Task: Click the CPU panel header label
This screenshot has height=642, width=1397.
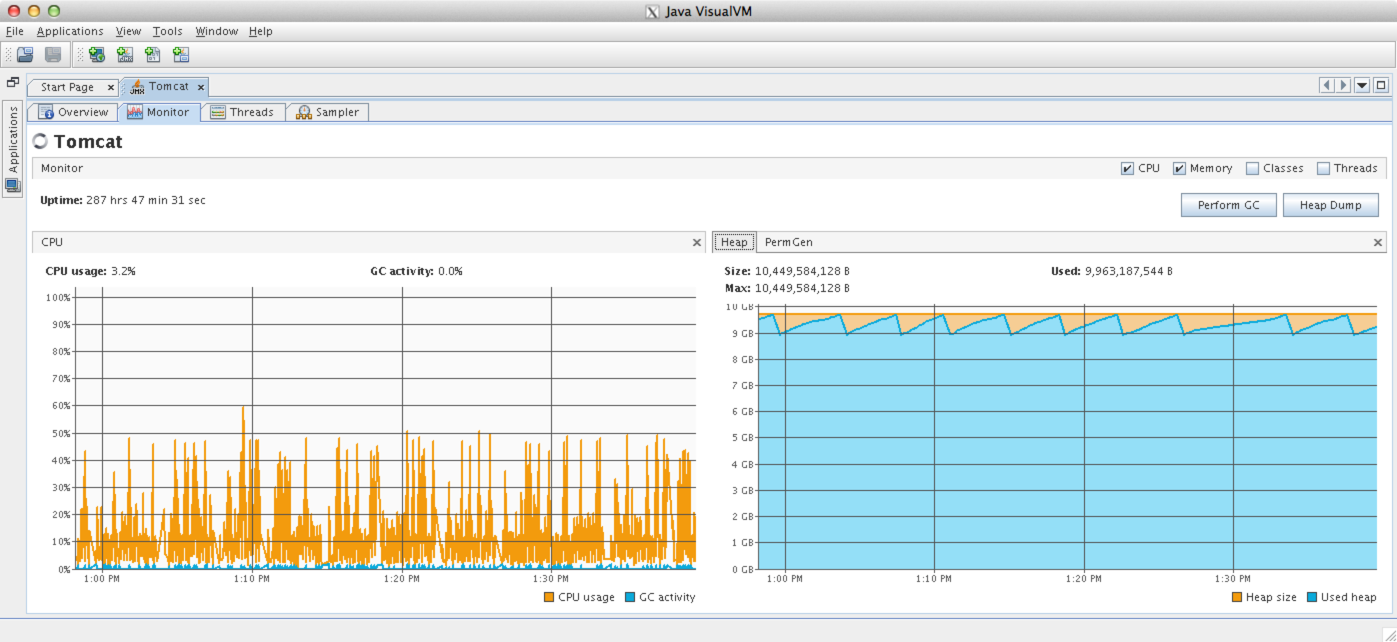Action: click(51, 242)
